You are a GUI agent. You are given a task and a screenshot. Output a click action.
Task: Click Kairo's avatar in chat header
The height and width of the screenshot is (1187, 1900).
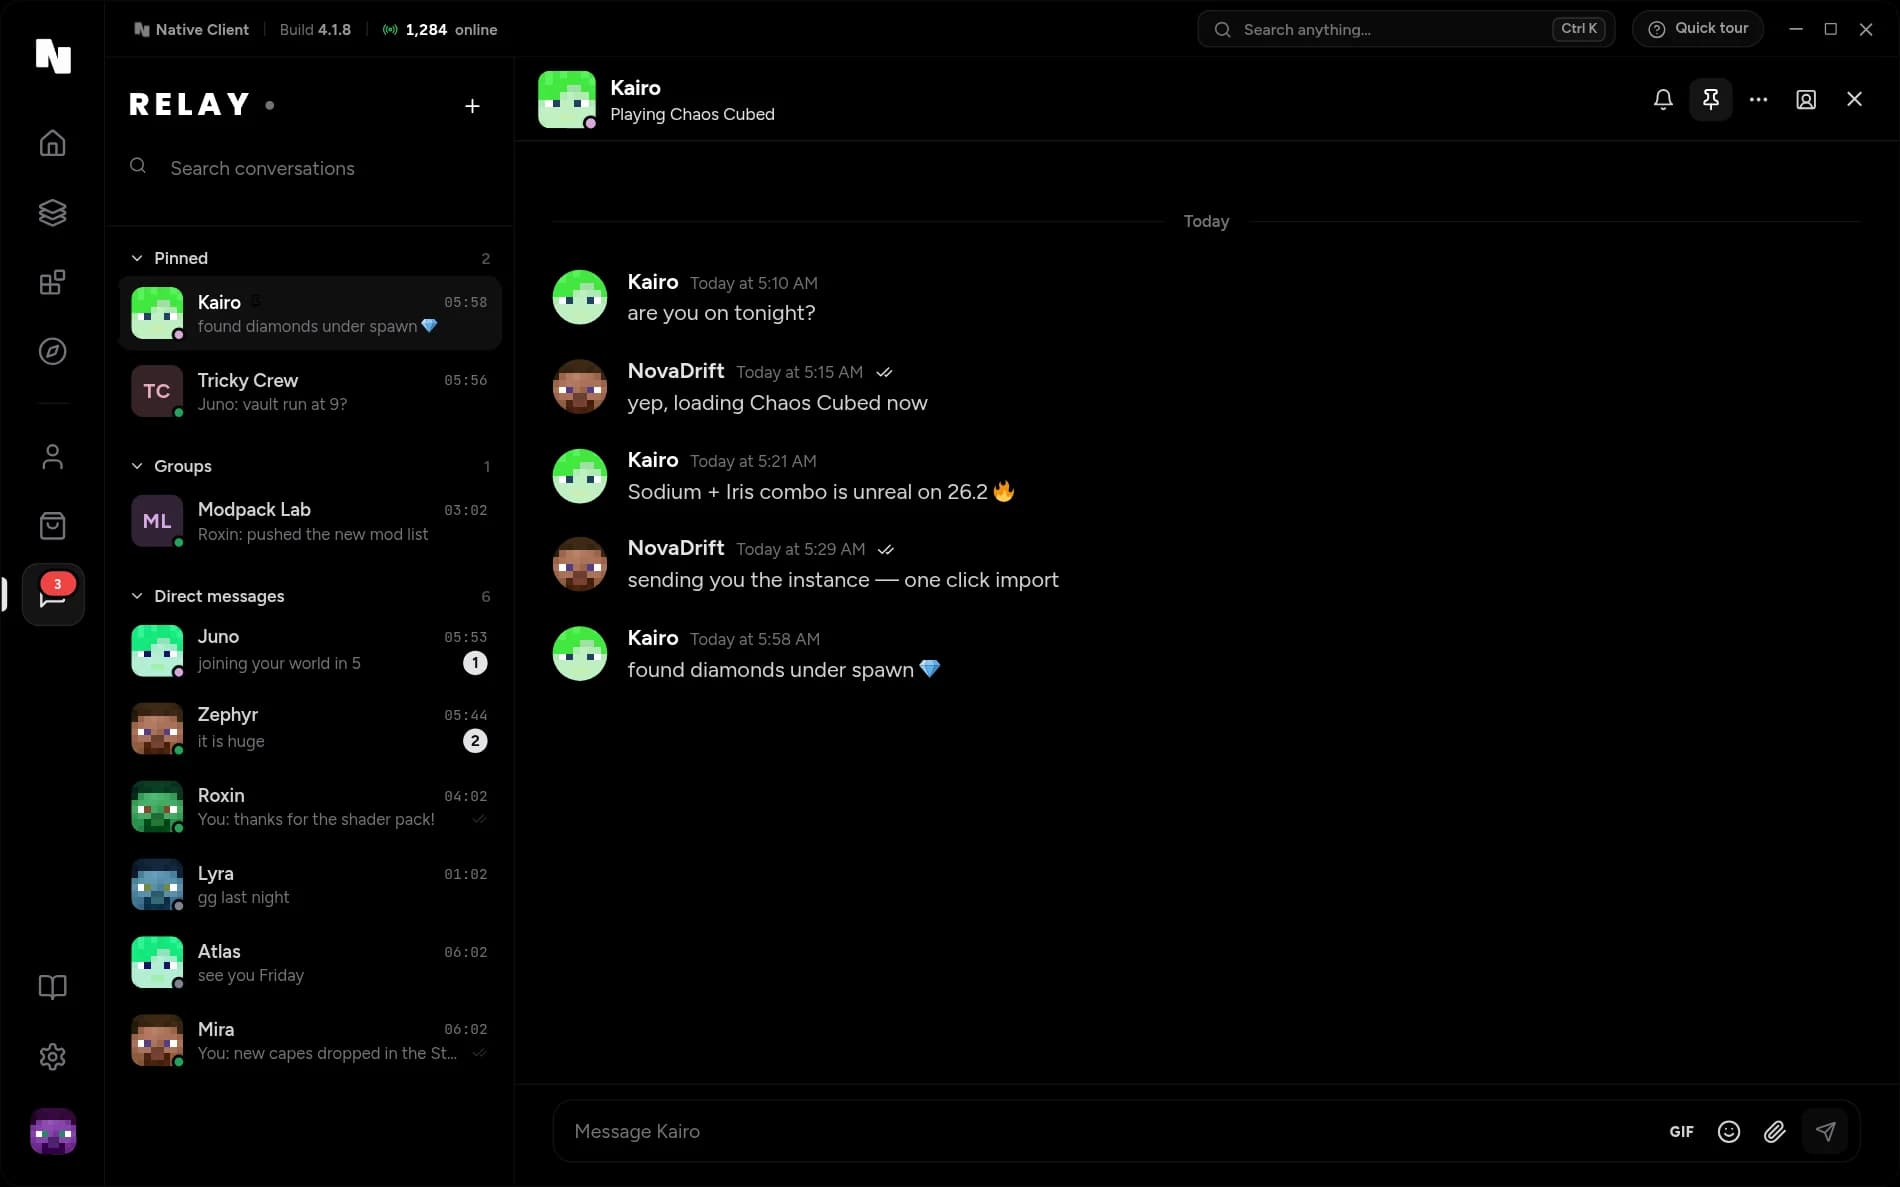pos(567,99)
